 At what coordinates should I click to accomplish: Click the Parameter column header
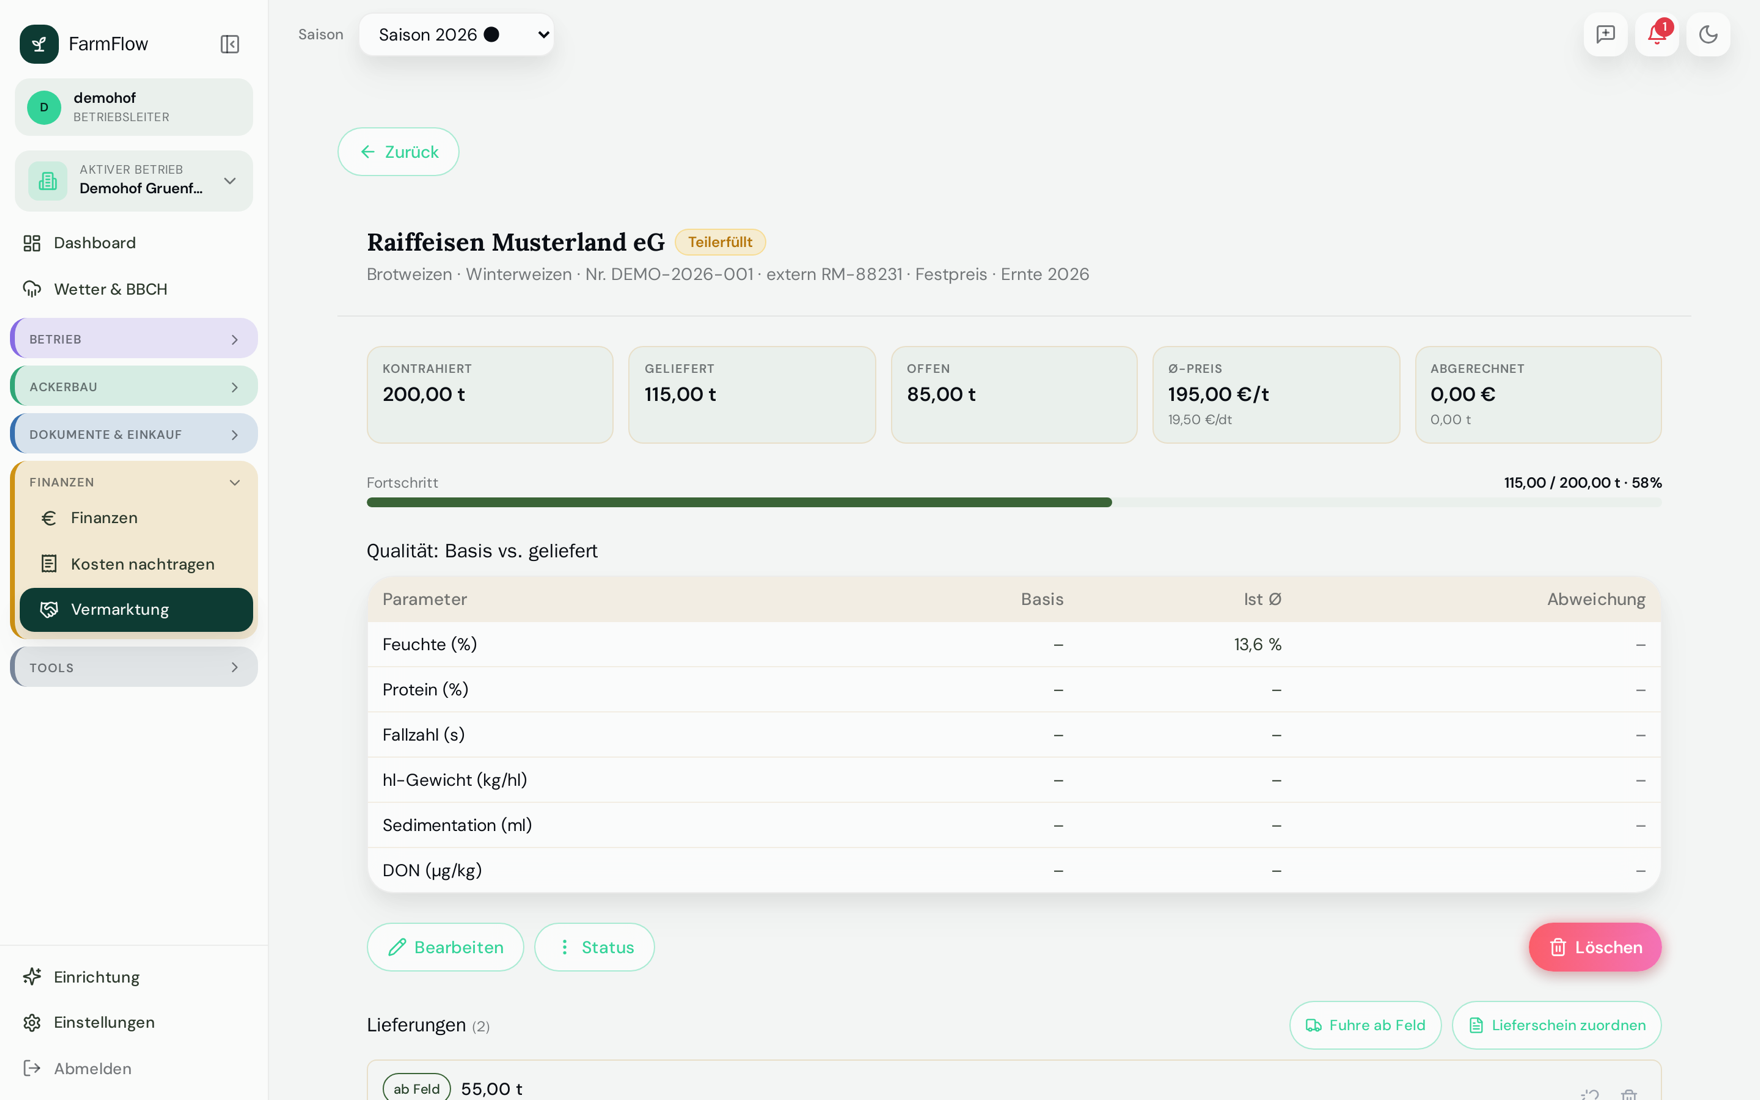(425, 599)
